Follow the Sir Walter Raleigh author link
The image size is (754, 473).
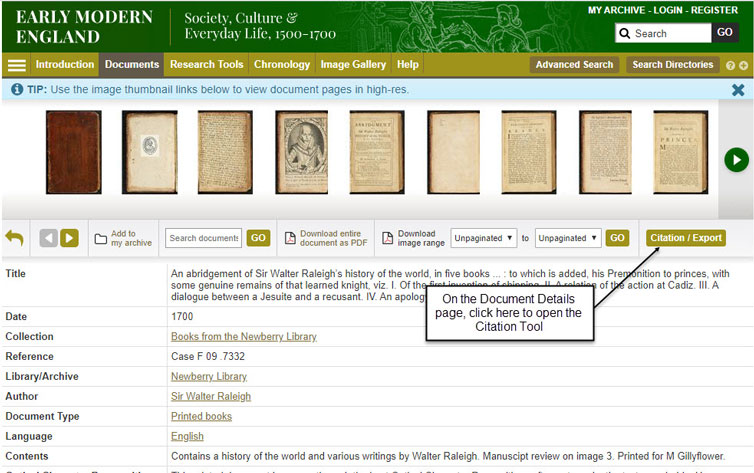(x=211, y=396)
